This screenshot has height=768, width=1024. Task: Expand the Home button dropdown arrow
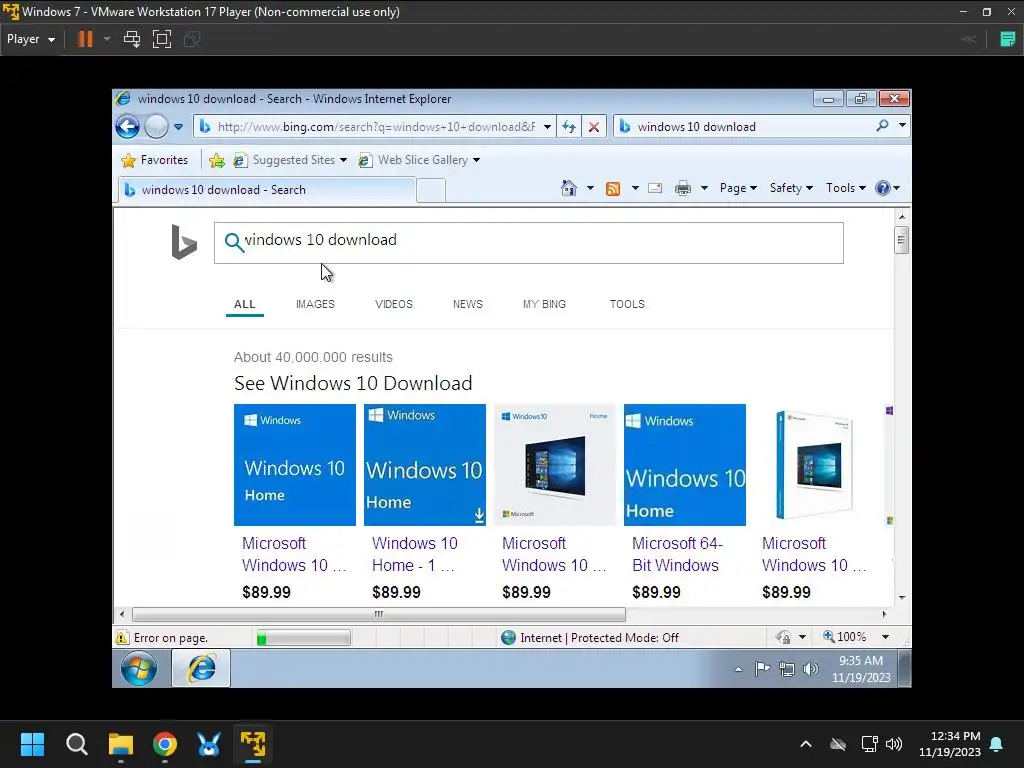590,188
